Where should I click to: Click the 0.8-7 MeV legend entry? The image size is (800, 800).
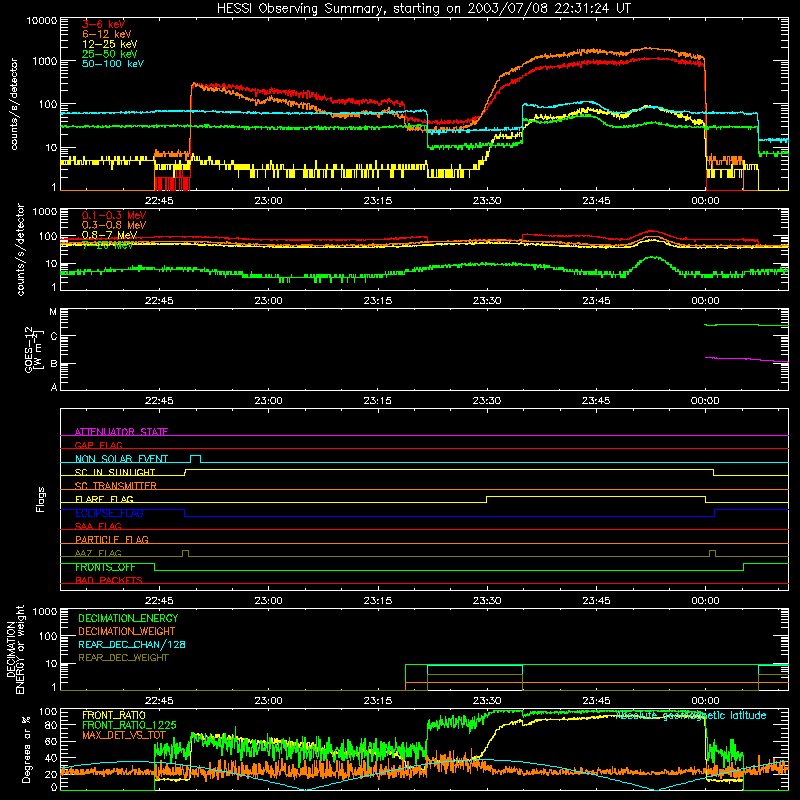click(x=109, y=235)
